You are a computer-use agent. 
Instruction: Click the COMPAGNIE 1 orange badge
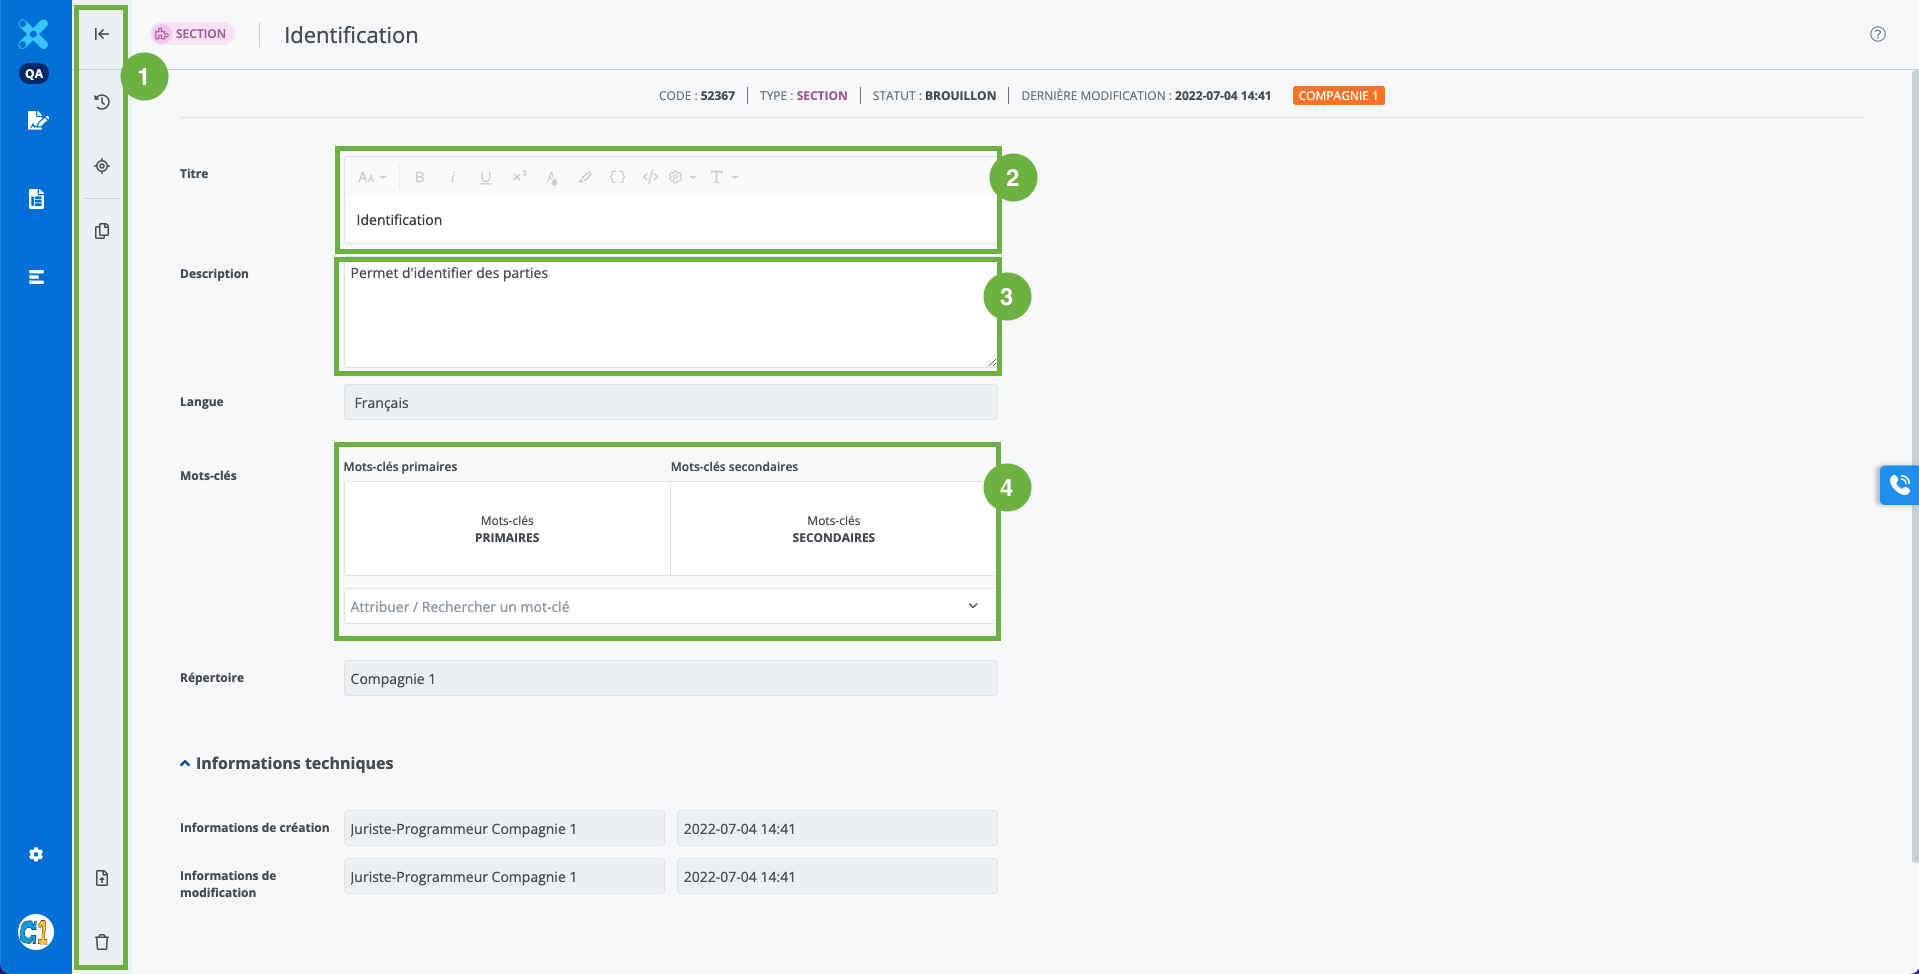click(1338, 96)
